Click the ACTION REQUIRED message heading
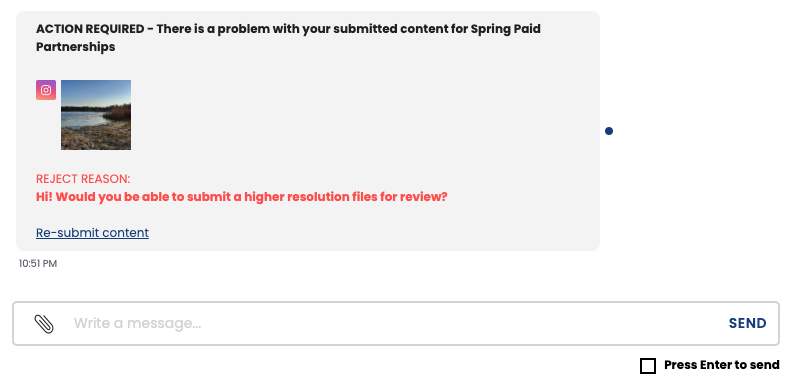The image size is (789, 382). click(288, 38)
